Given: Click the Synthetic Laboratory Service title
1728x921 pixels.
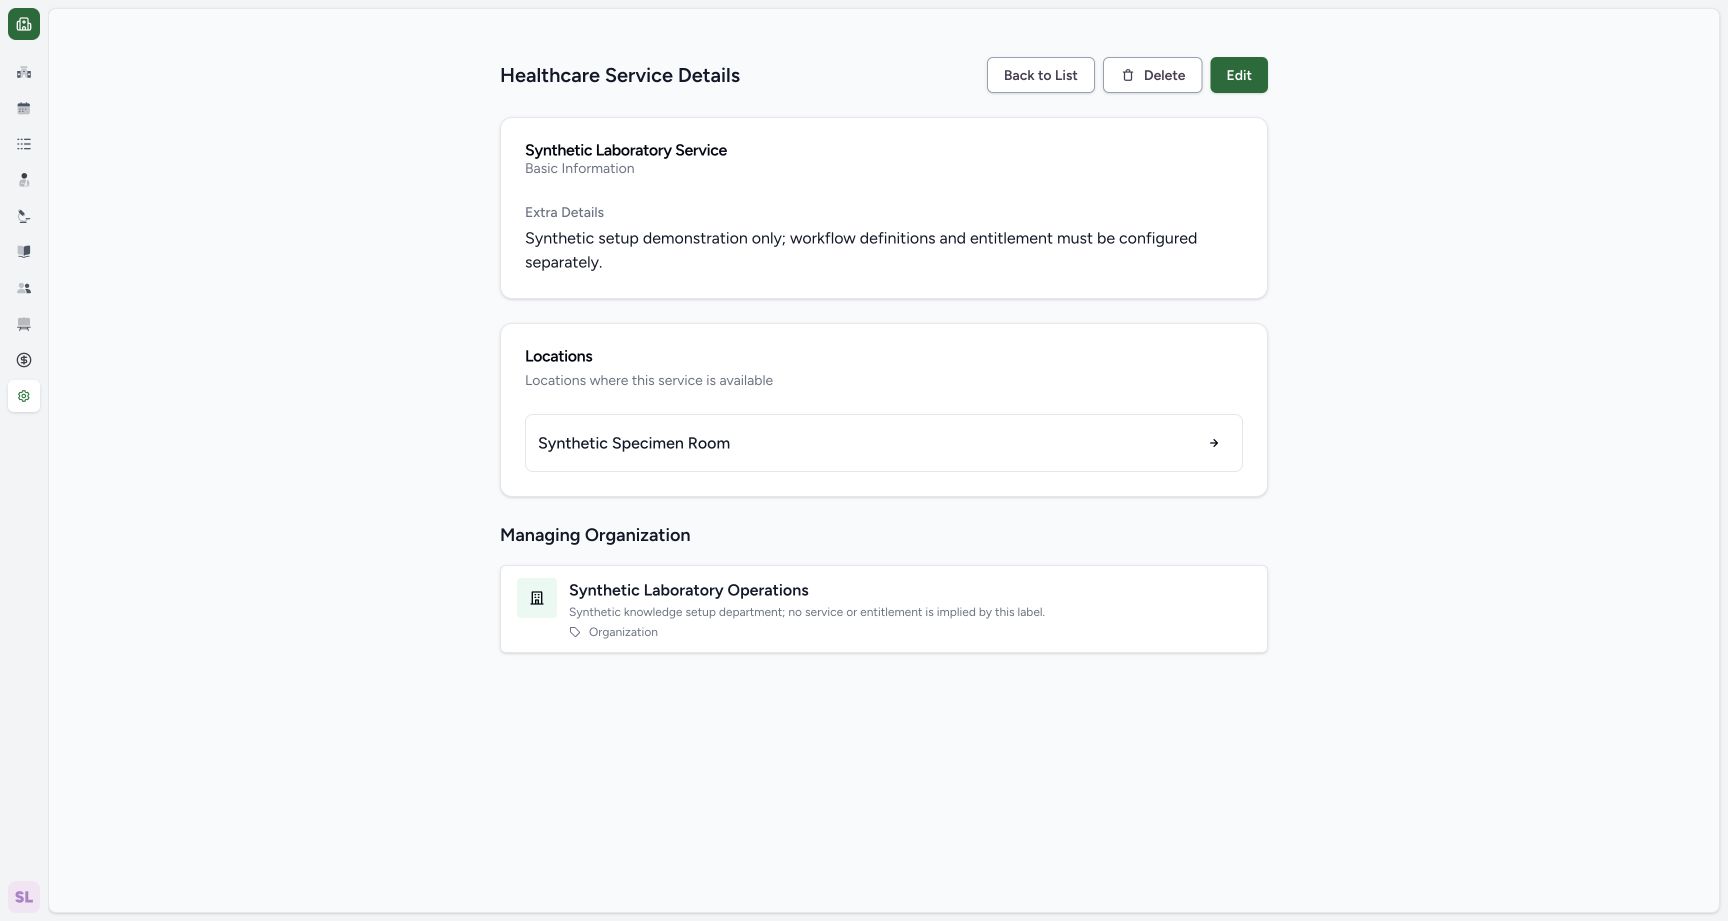Looking at the screenshot, I should tap(626, 150).
